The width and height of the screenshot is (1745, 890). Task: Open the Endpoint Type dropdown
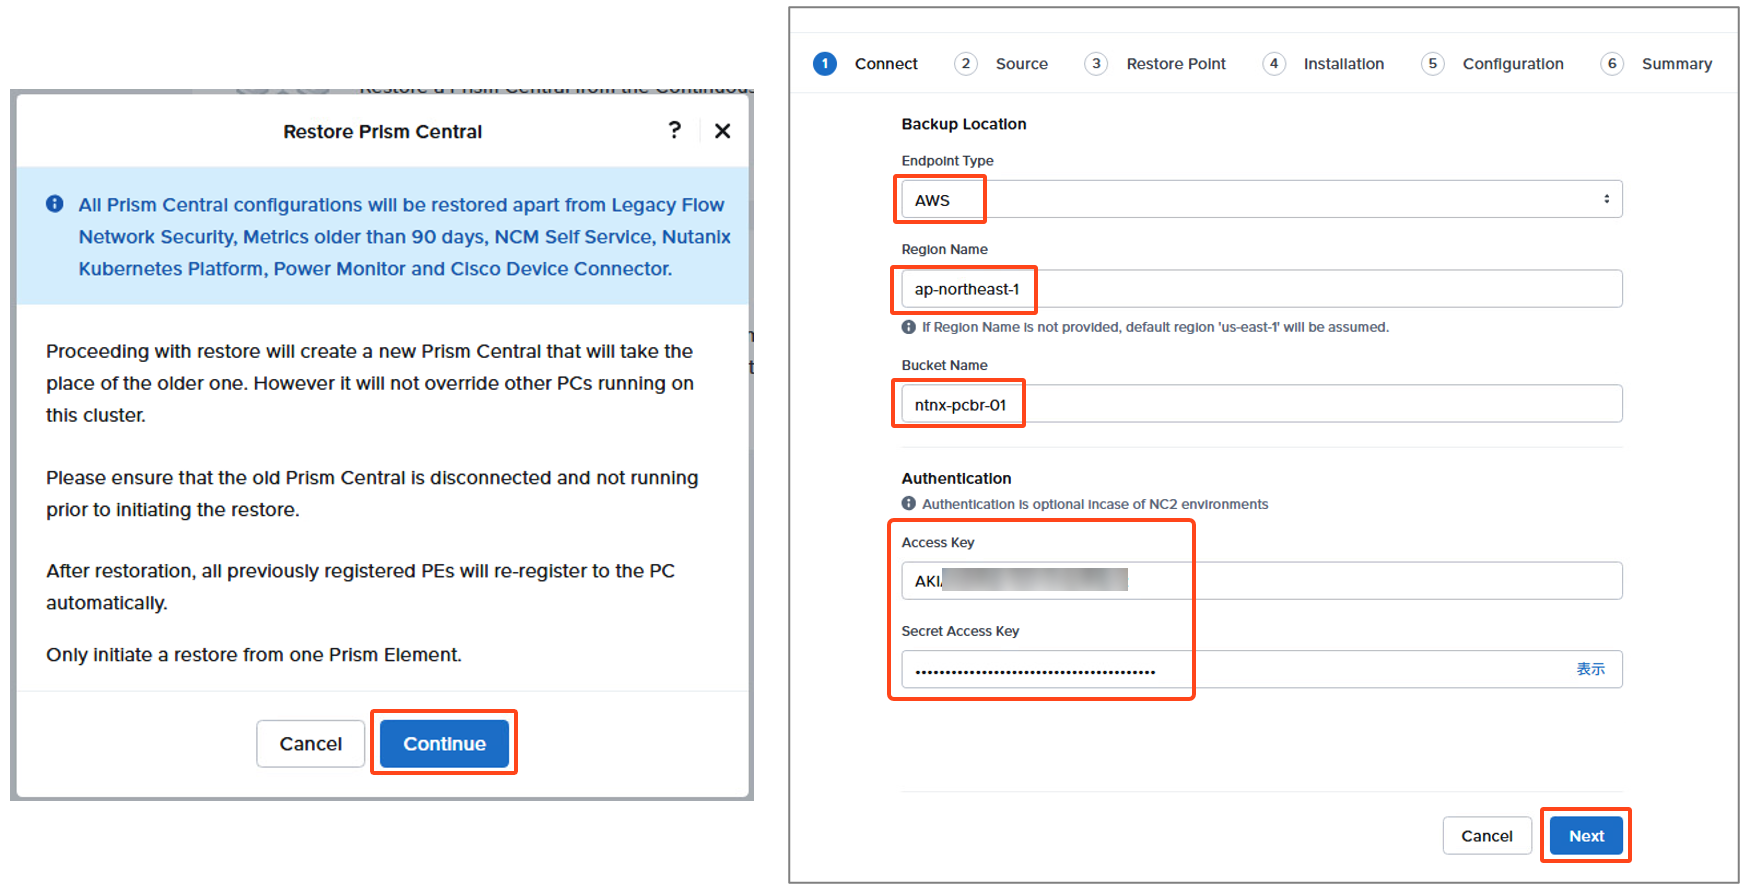coord(1261,199)
